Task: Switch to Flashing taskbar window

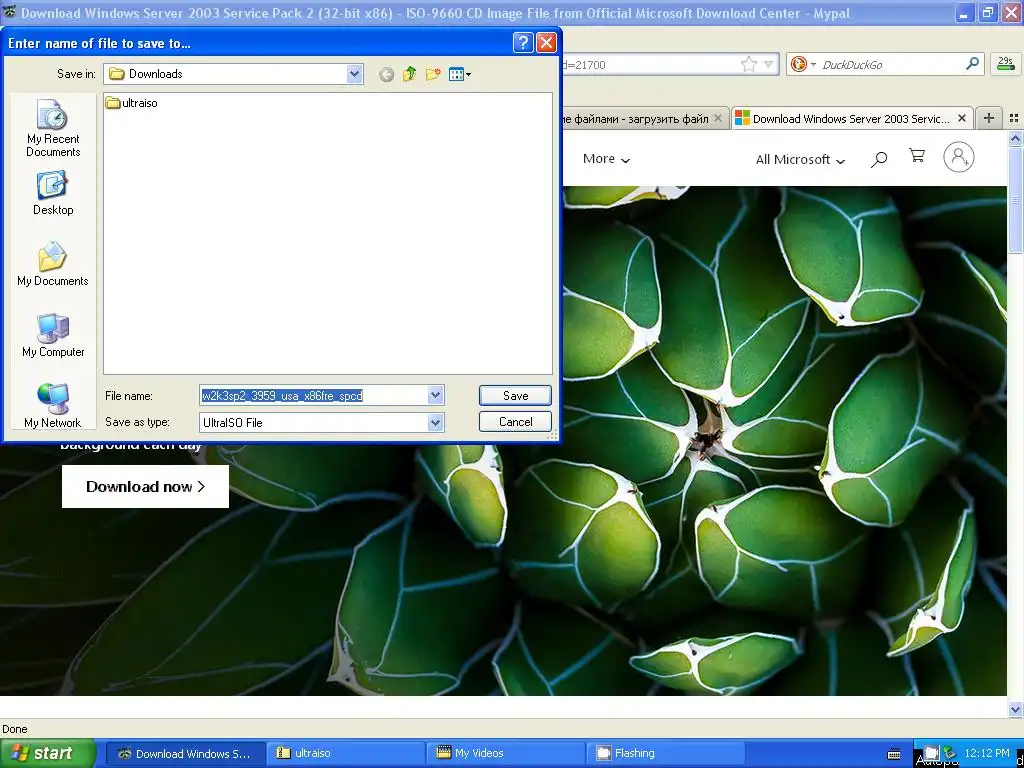Action: (666, 753)
